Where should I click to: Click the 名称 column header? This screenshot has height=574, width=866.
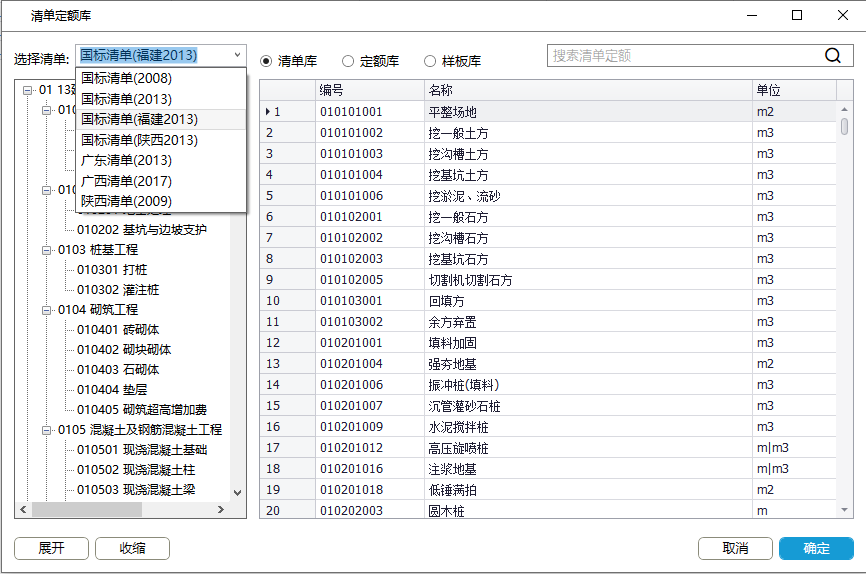(x=588, y=90)
